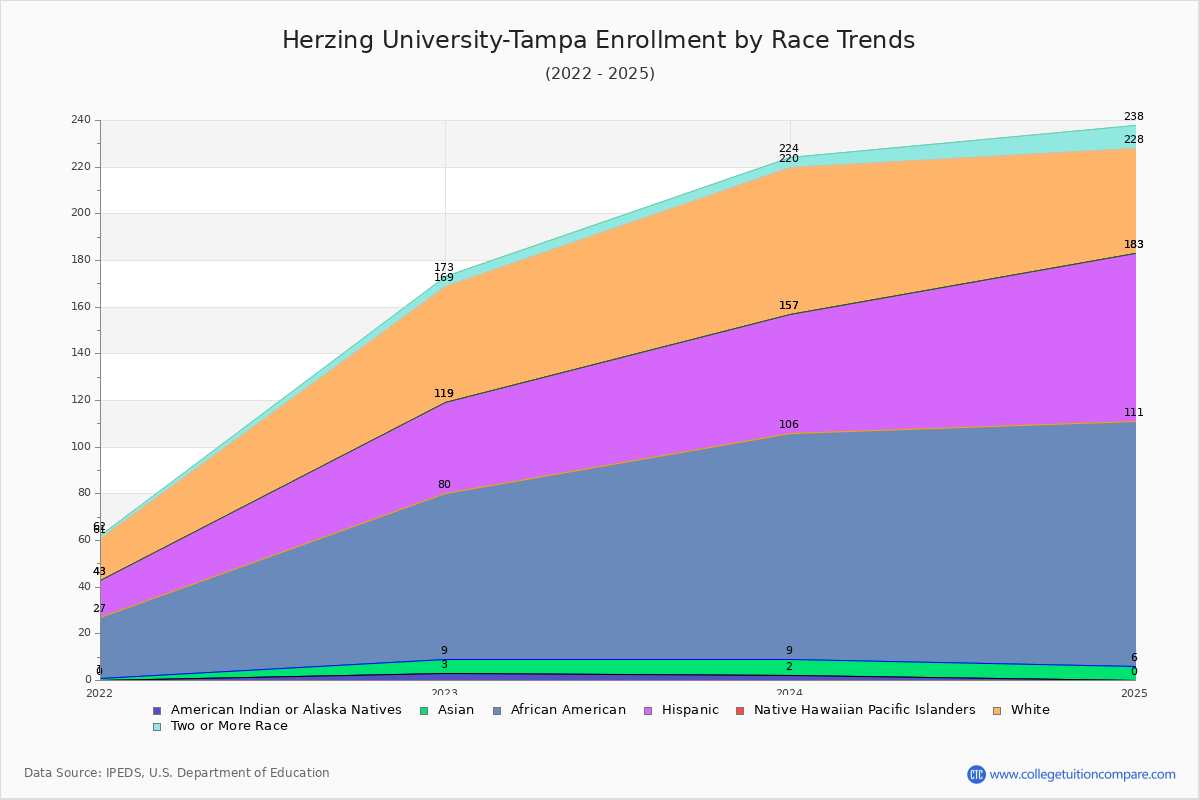This screenshot has height=800, width=1200.
Task: Click the 169 data label for 2023
Action: pos(444,278)
